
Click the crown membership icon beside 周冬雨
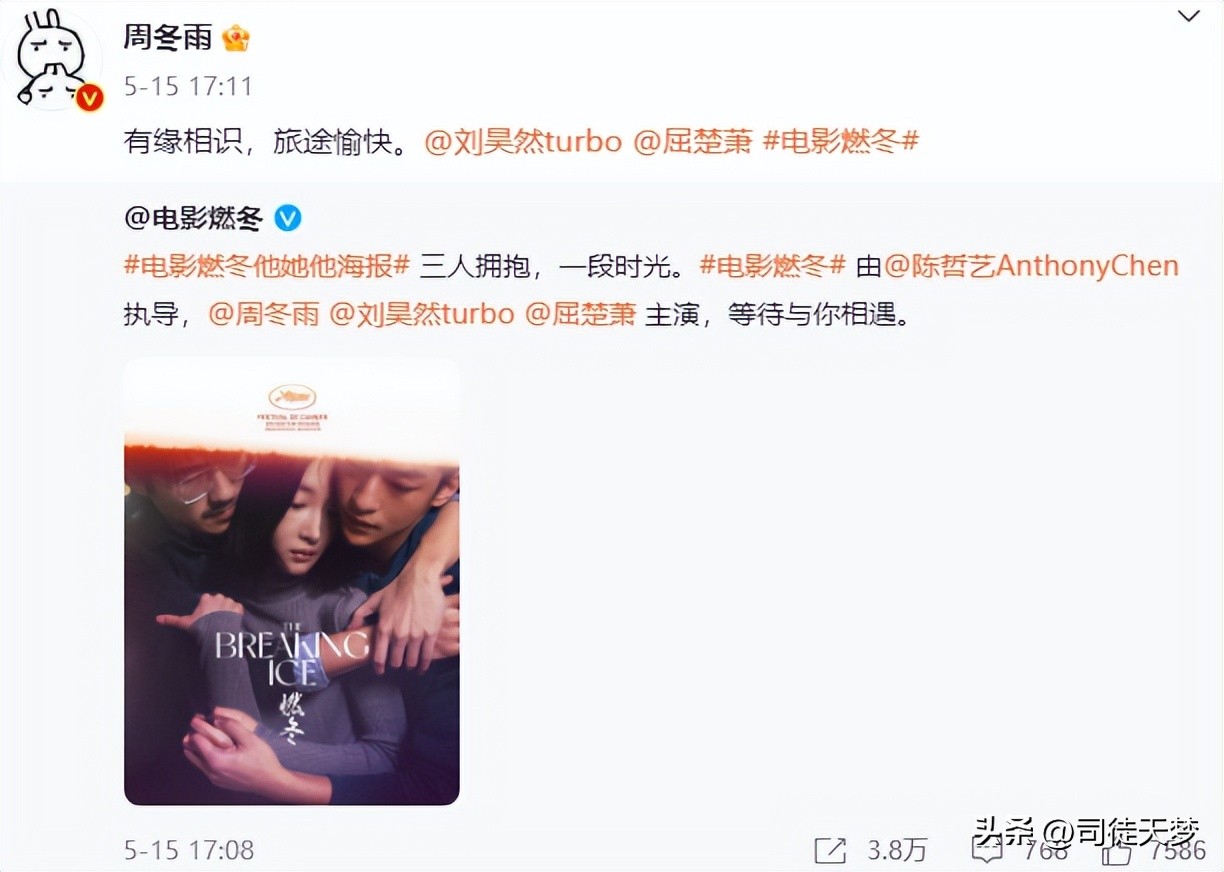click(x=237, y=38)
